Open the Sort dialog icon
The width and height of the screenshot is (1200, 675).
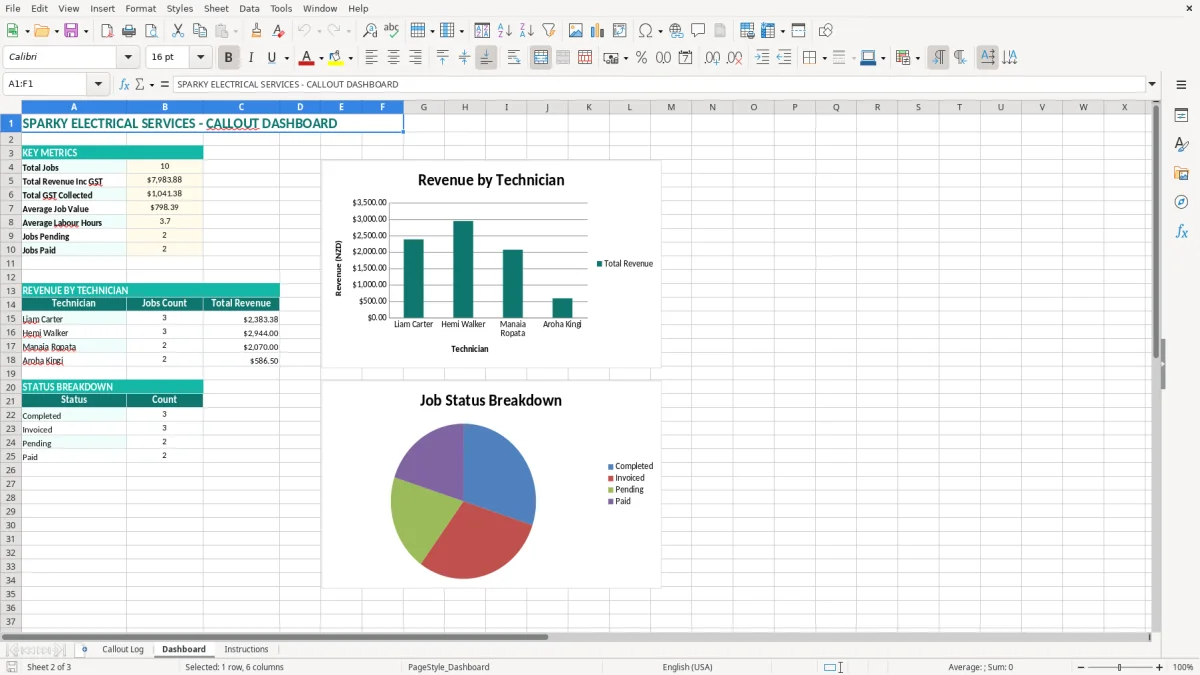coord(482,31)
